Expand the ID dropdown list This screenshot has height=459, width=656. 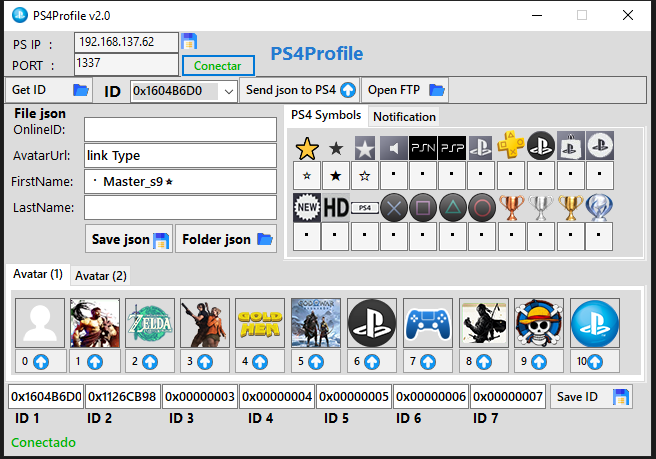(x=229, y=91)
